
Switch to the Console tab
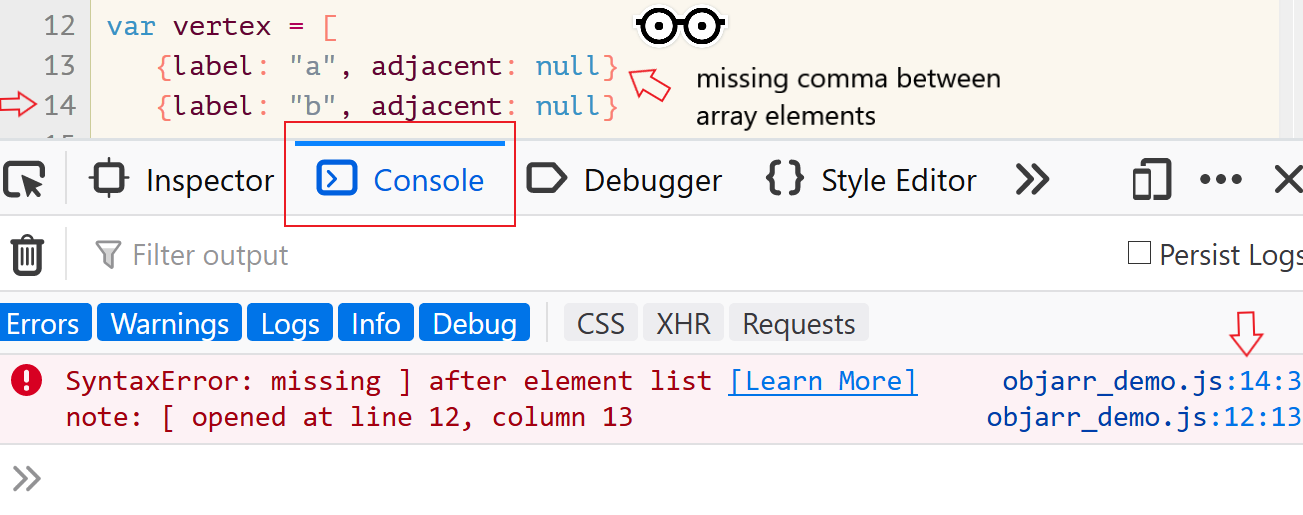[x=400, y=180]
